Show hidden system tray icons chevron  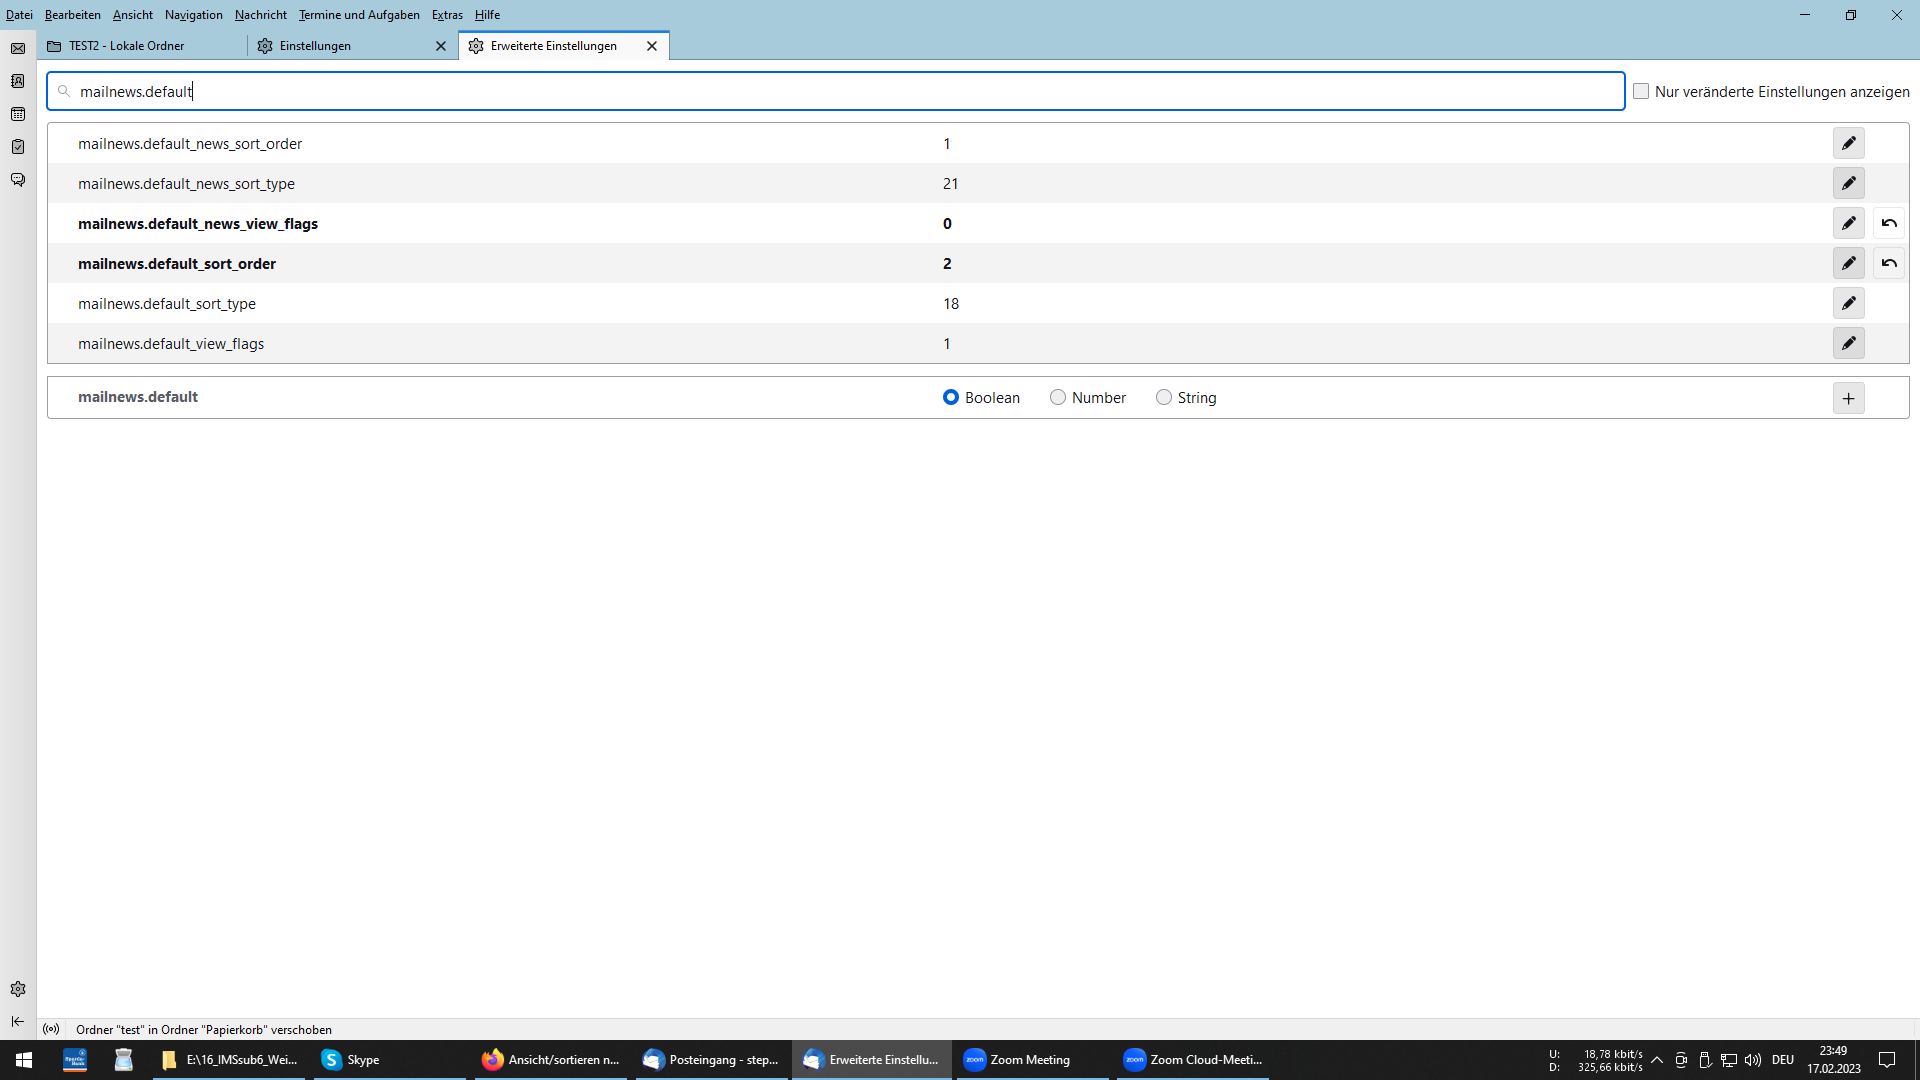pyautogui.click(x=1657, y=1060)
